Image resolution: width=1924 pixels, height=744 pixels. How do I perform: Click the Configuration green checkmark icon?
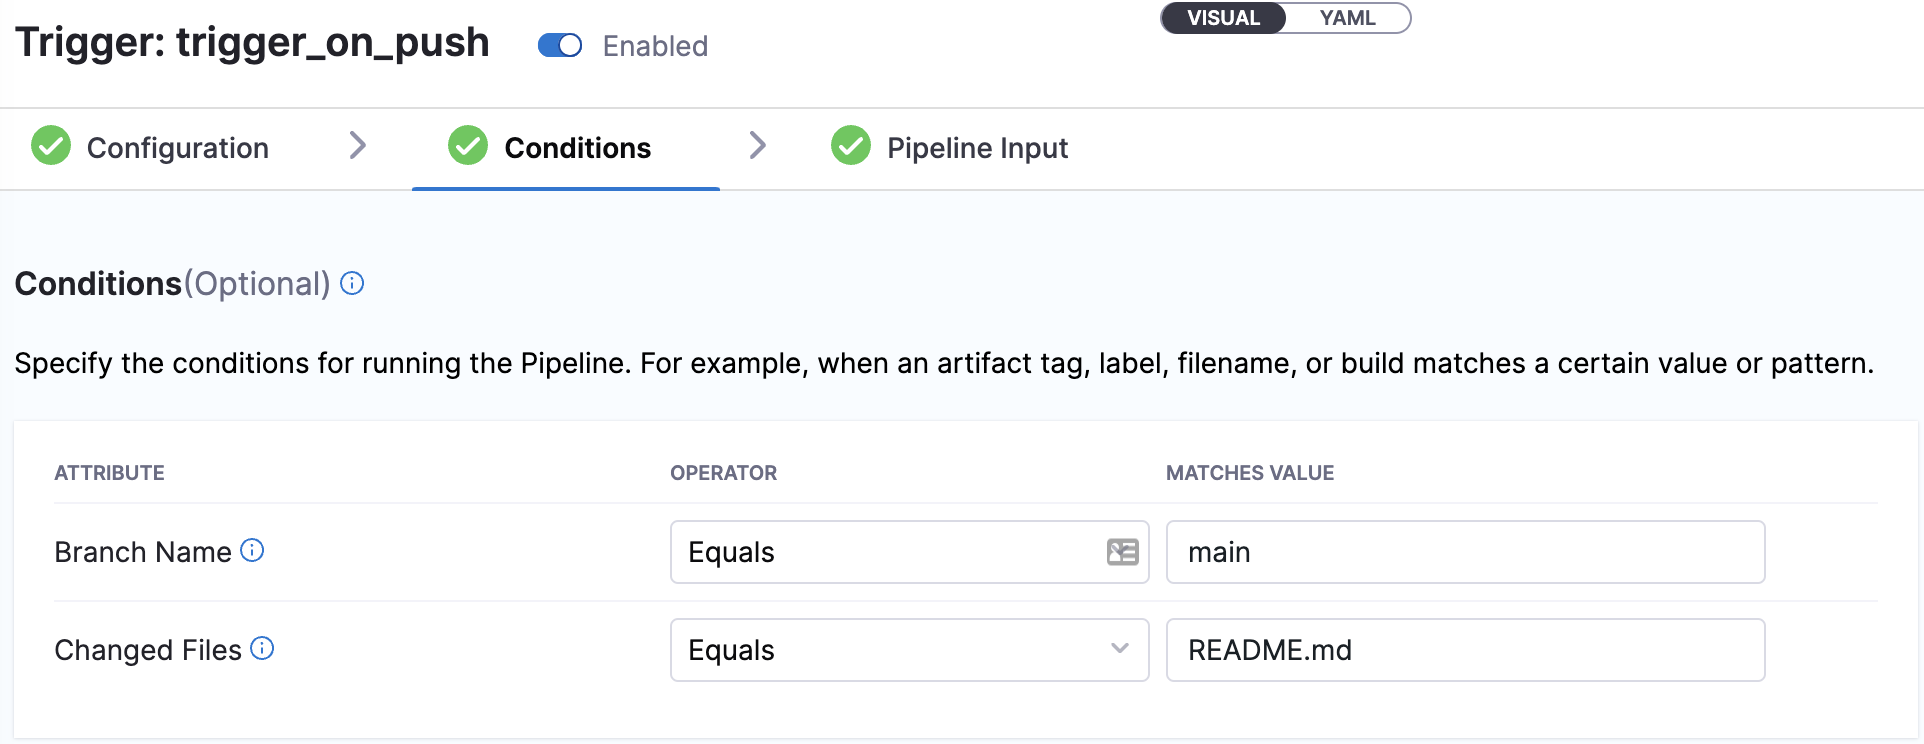[51, 146]
